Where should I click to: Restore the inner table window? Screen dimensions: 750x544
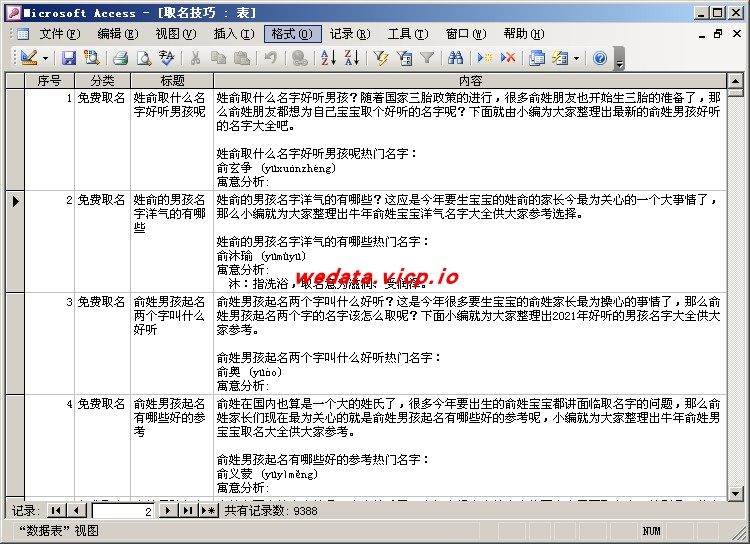tap(718, 33)
